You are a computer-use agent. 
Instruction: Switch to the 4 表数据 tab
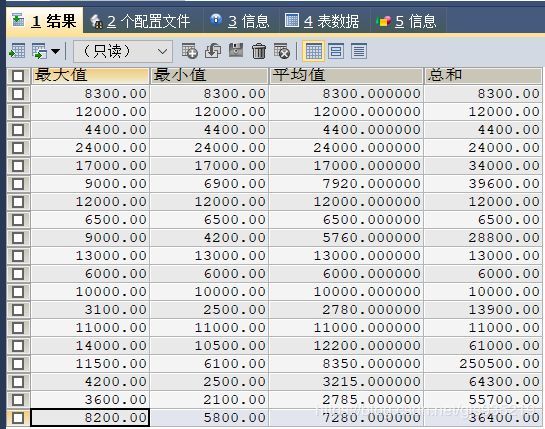tap(322, 21)
